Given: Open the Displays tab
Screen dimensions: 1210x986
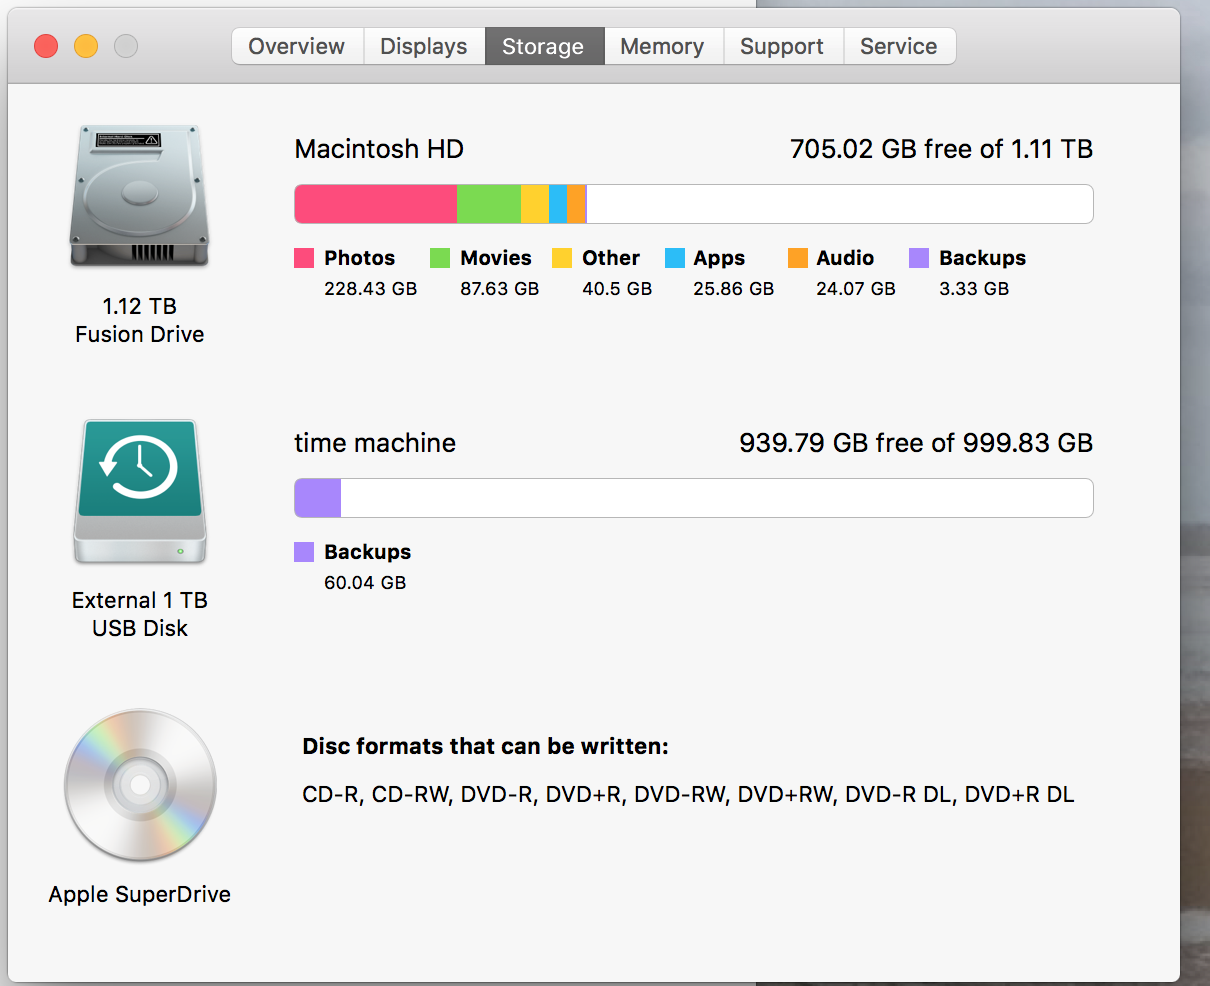Looking at the screenshot, I should pyautogui.click(x=424, y=46).
